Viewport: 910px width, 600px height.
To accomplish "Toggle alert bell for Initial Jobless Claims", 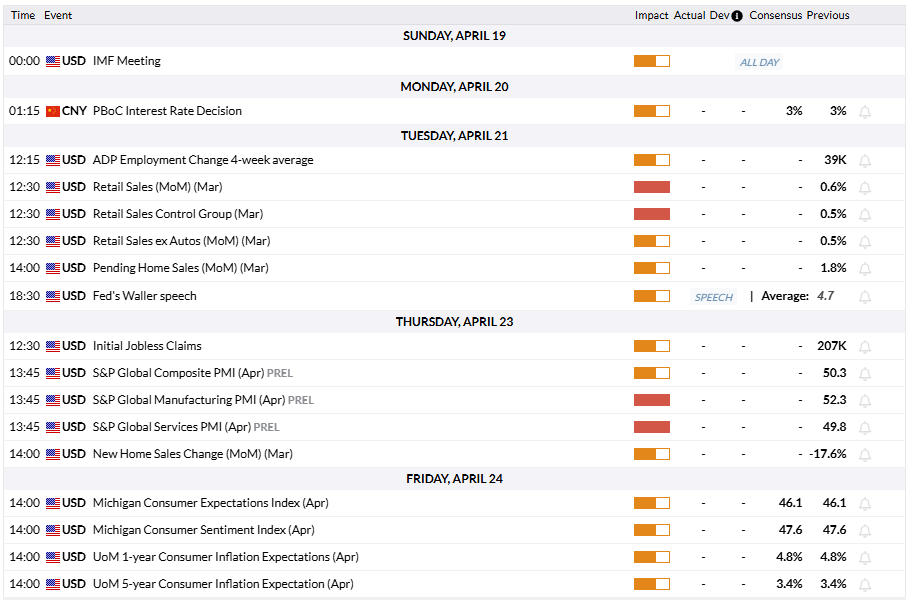I will pyautogui.click(x=865, y=346).
